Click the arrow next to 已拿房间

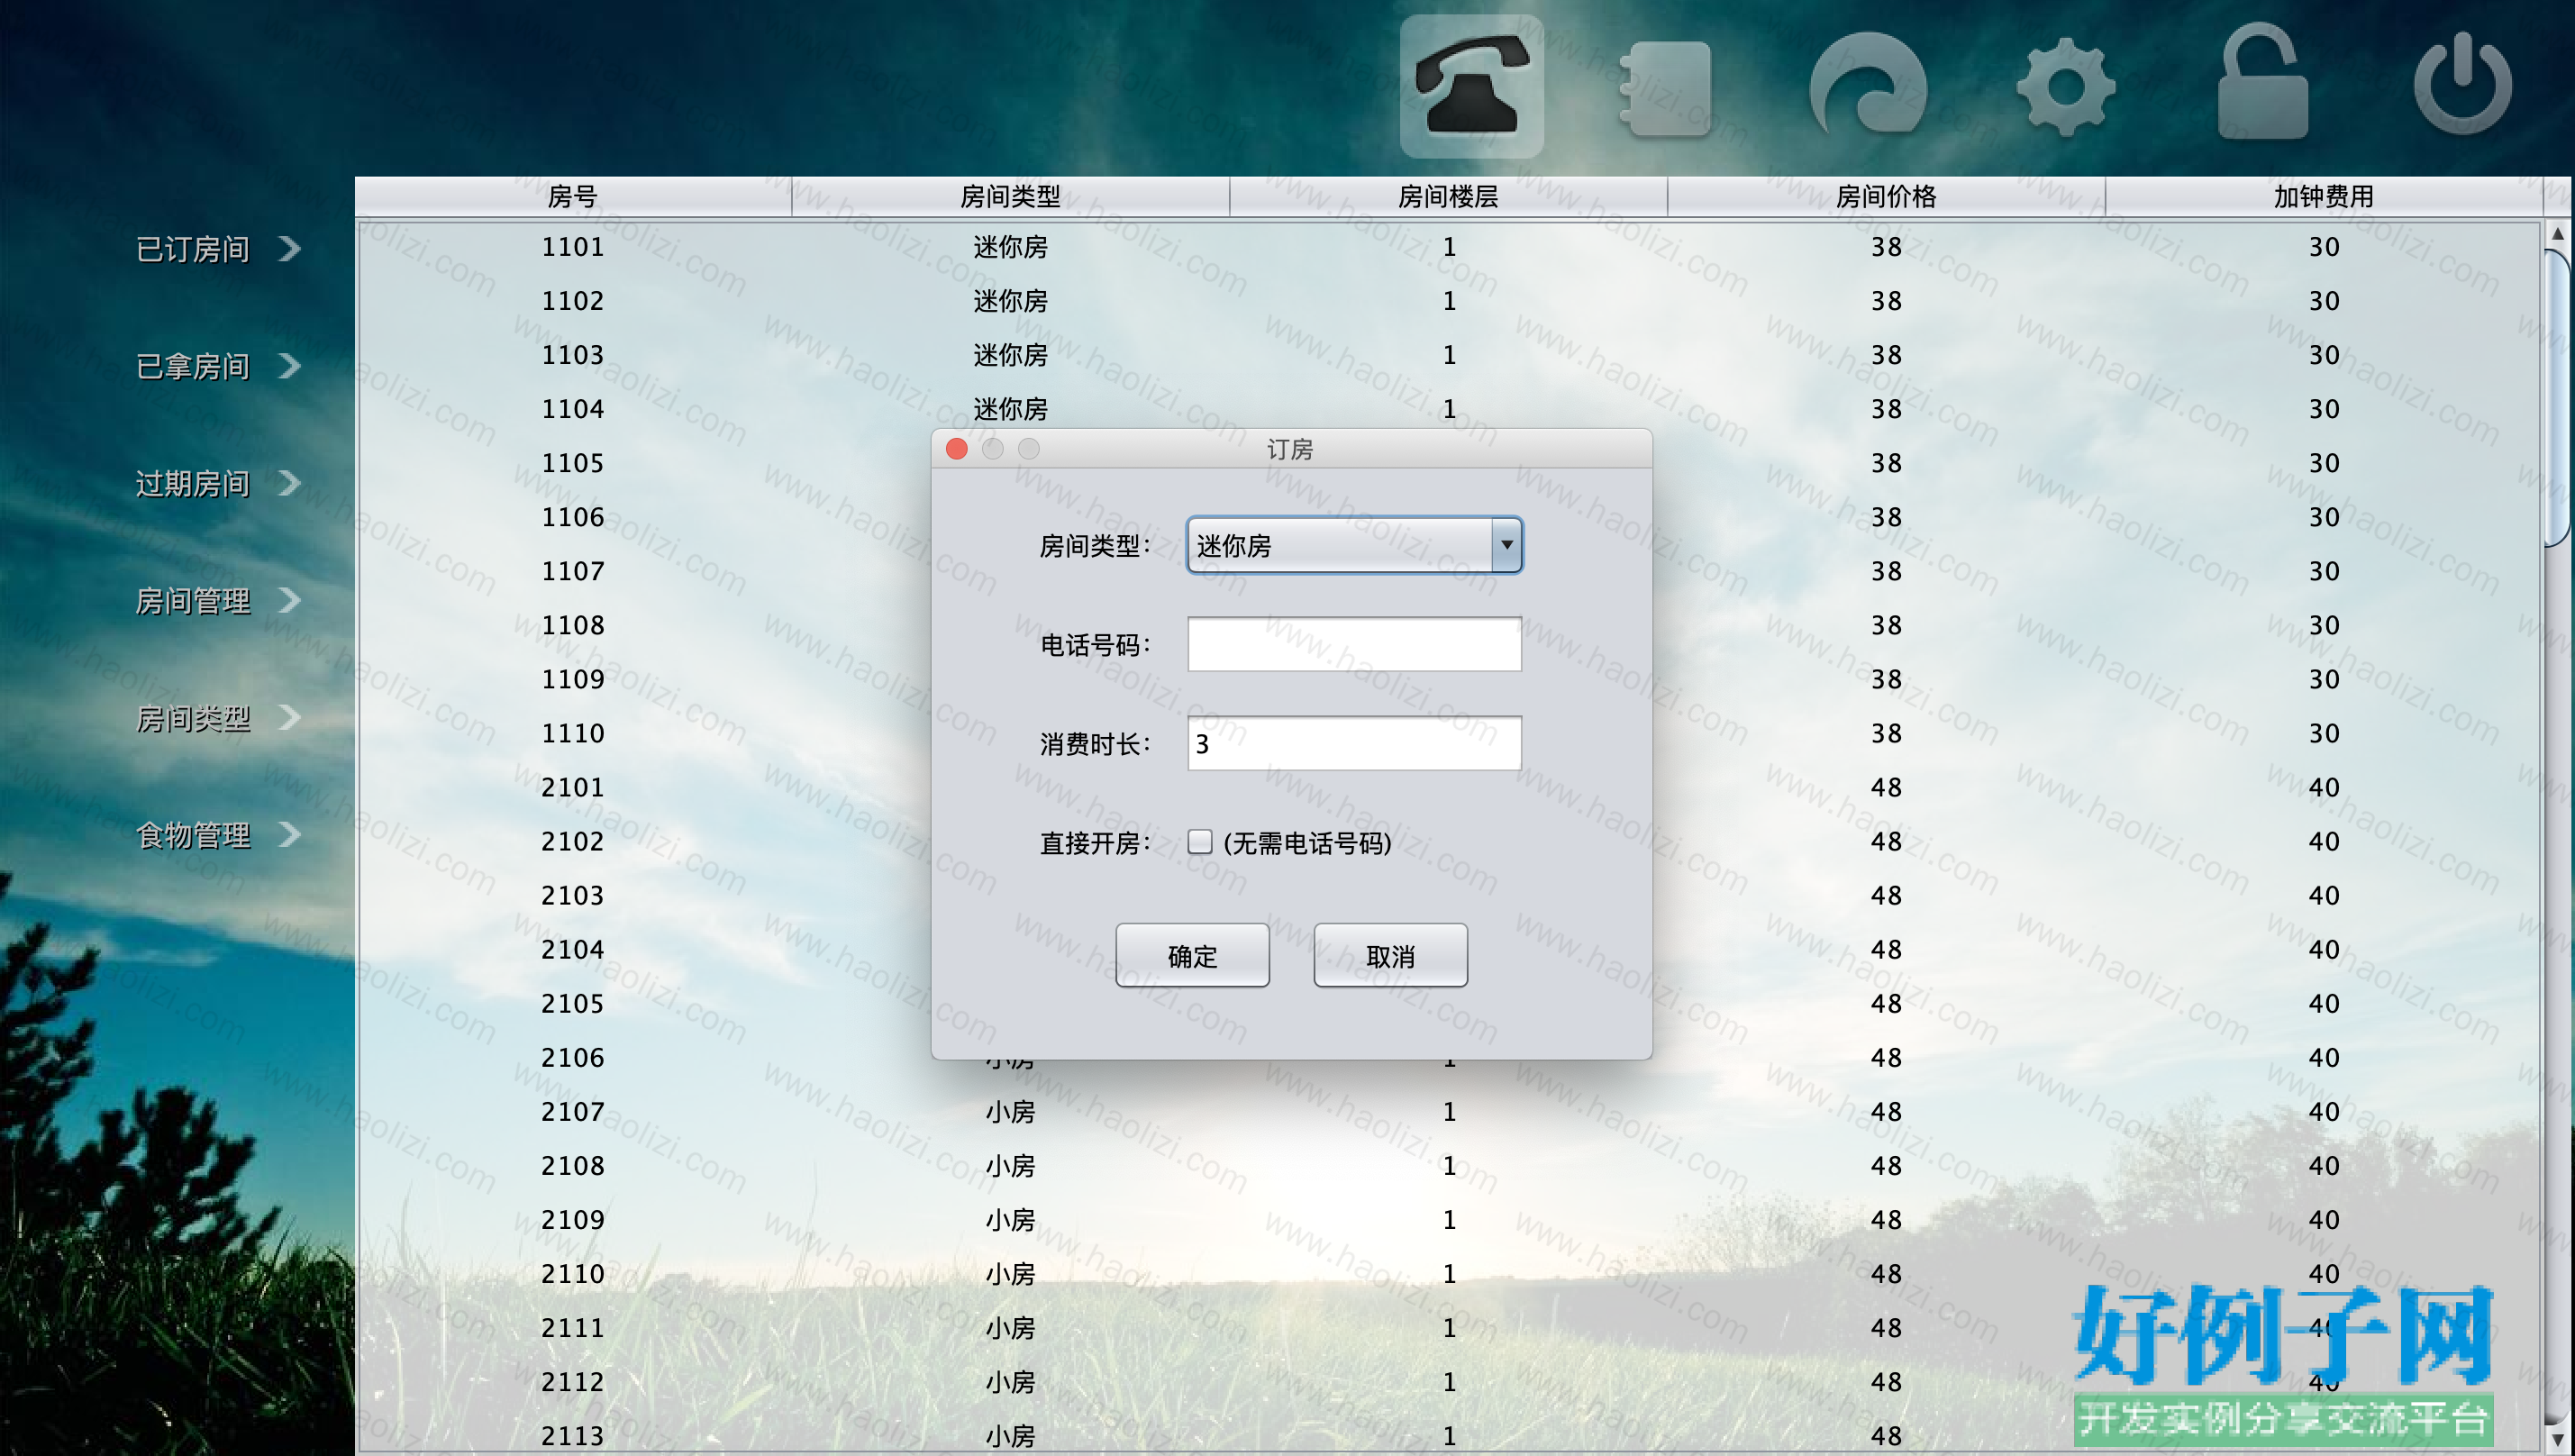tap(289, 365)
